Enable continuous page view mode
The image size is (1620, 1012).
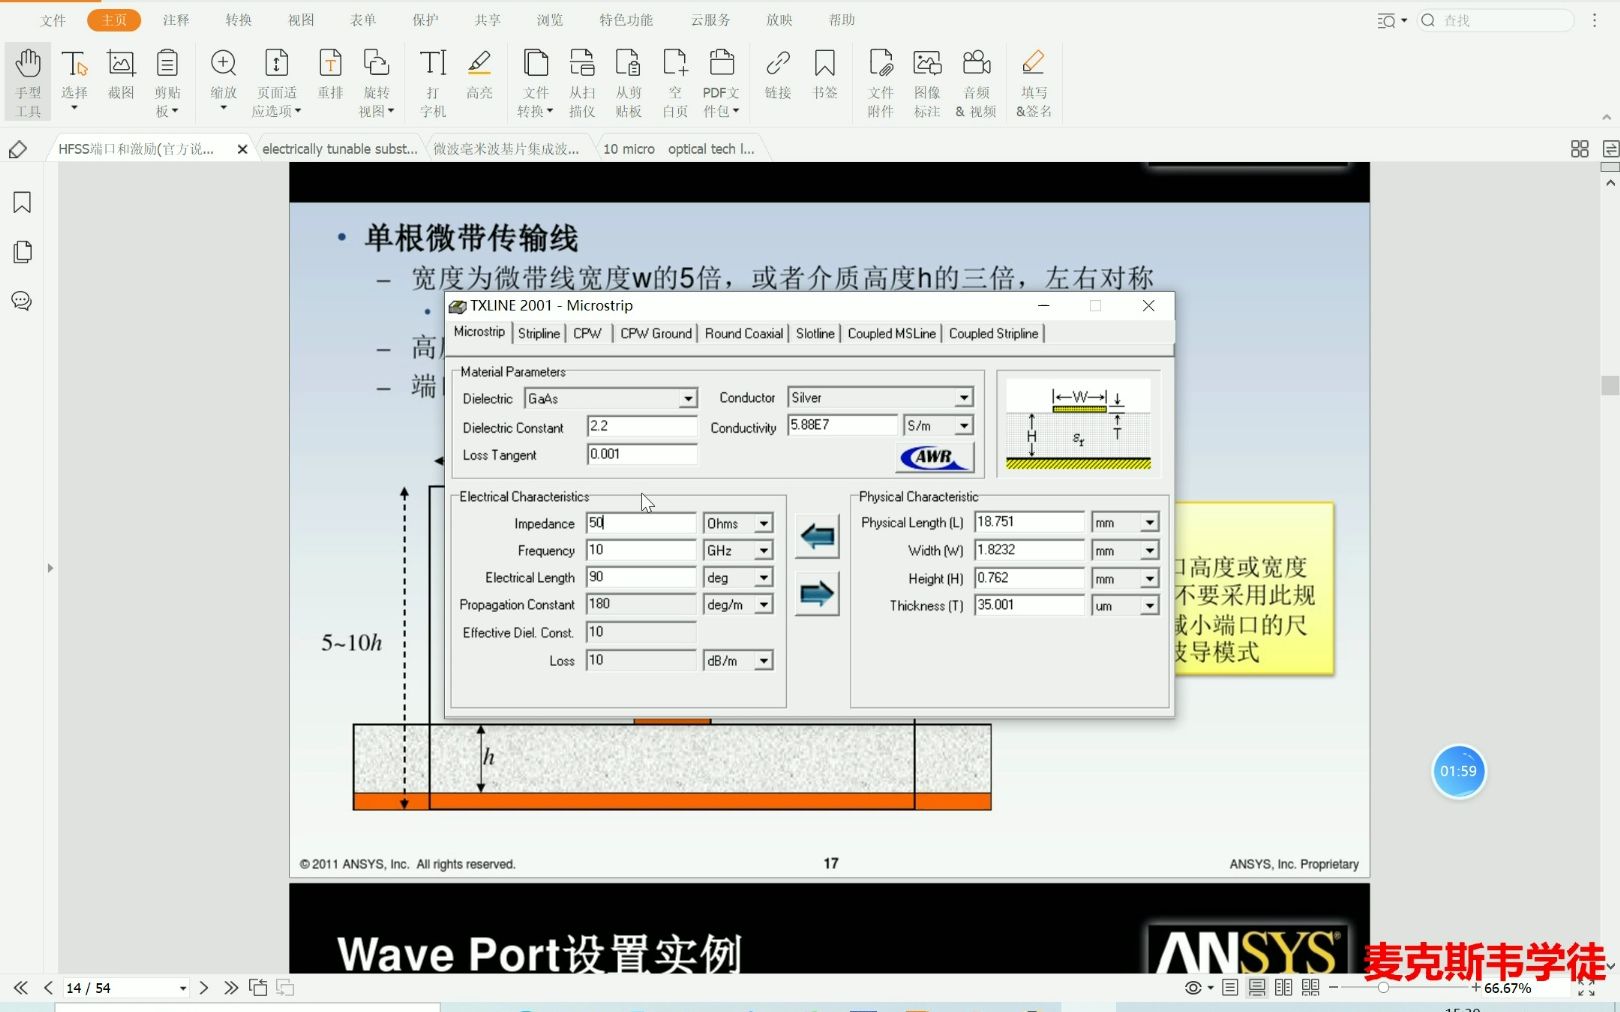click(x=1257, y=988)
